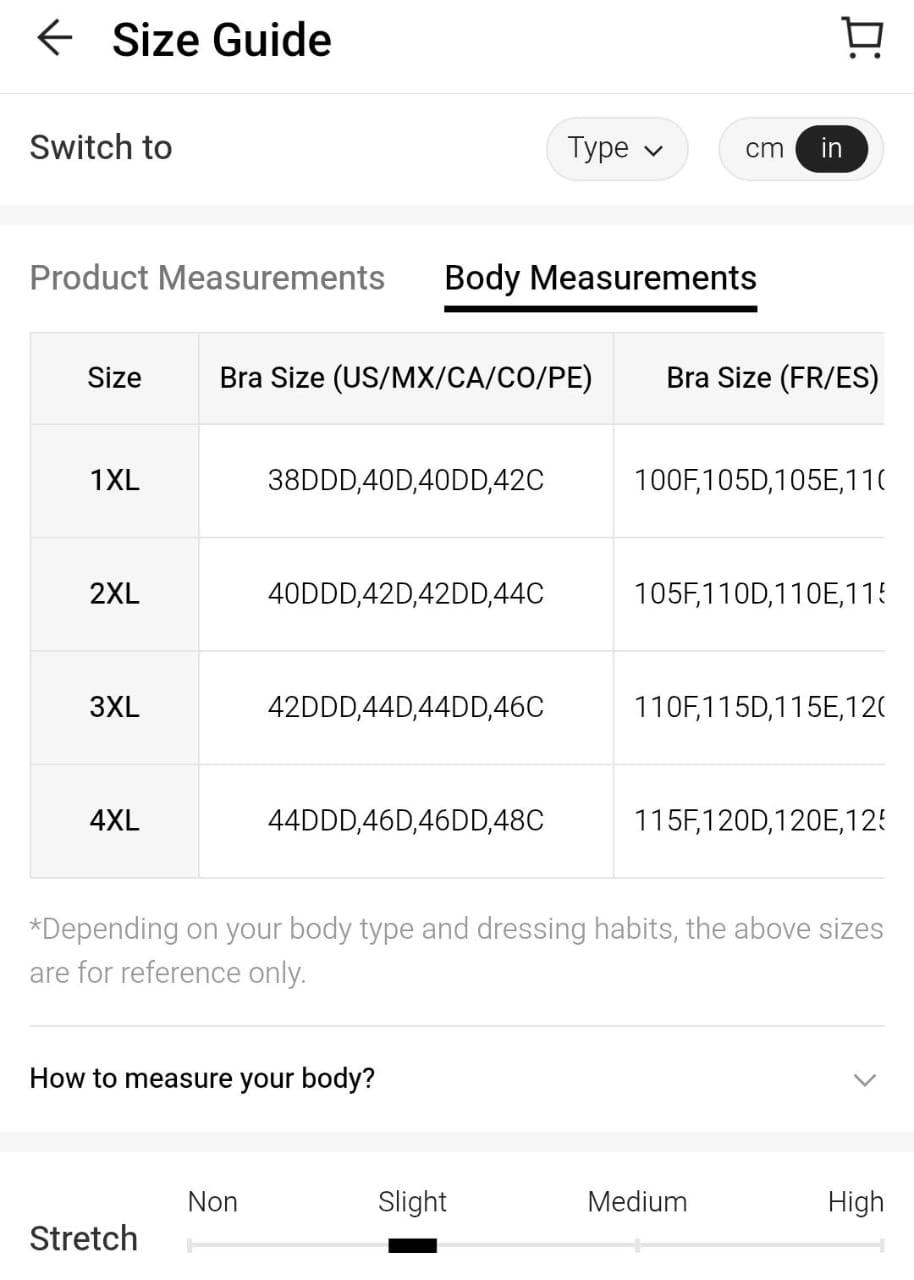
Task: Switch to Product Measurements tab
Action: click(207, 278)
